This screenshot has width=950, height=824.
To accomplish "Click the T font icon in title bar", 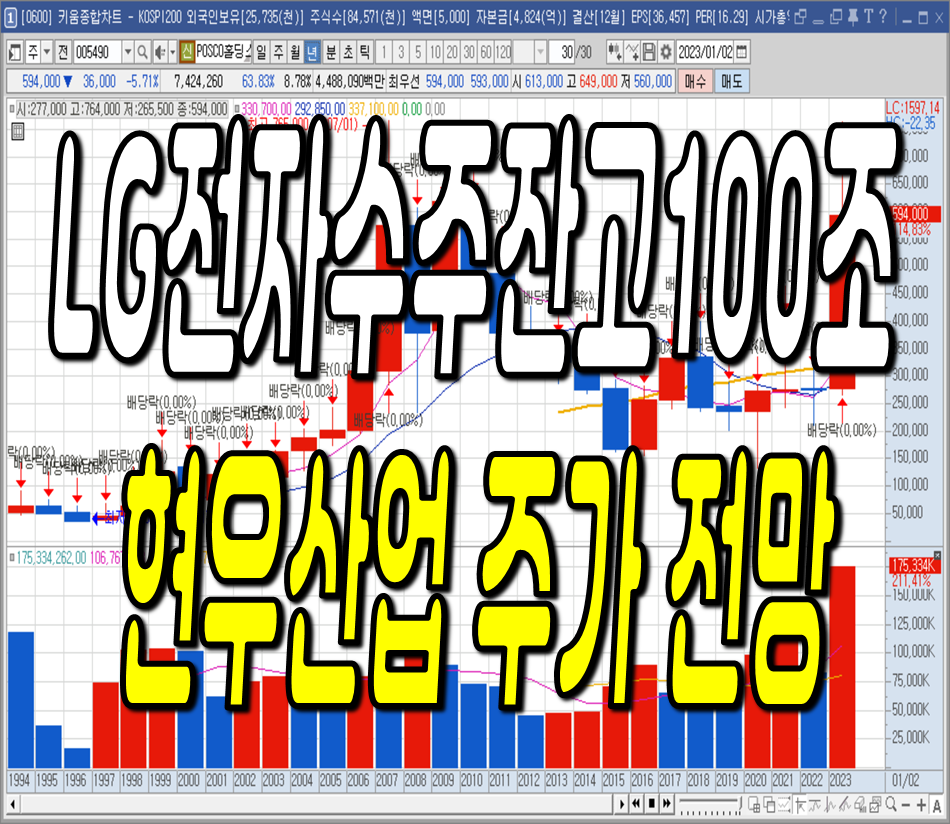I will (x=868, y=17).
